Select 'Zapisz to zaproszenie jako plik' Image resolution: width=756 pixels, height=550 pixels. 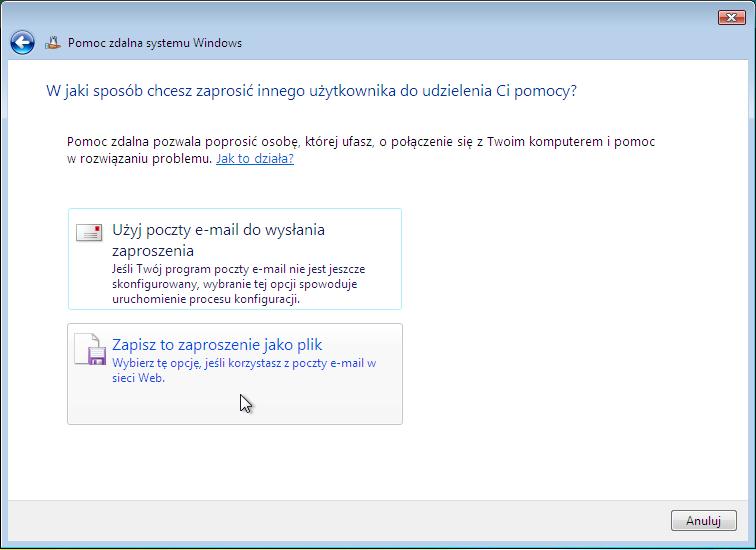235,374
